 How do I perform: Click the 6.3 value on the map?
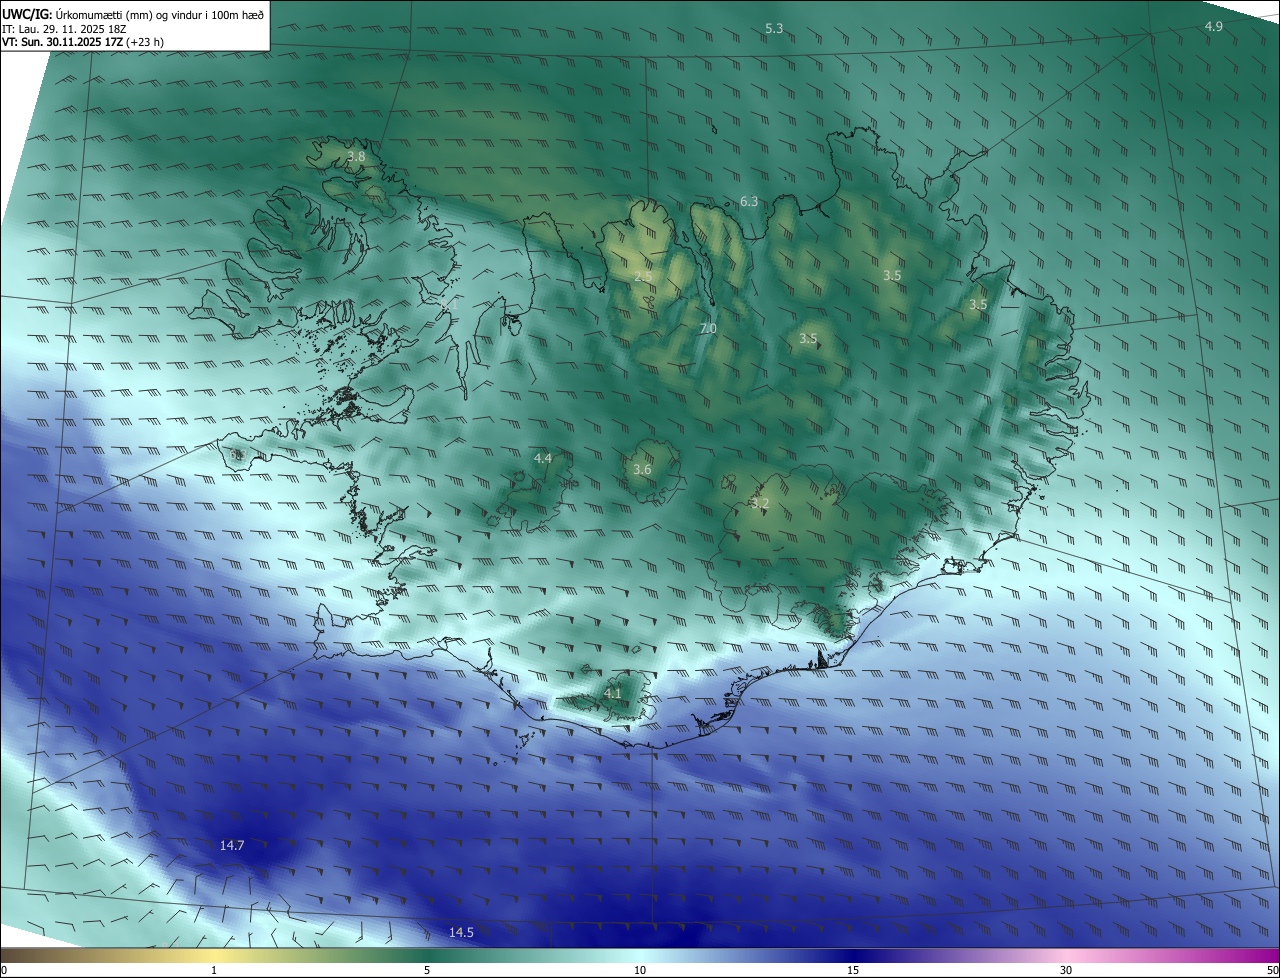pyautogui.click(x=749, y=202)
